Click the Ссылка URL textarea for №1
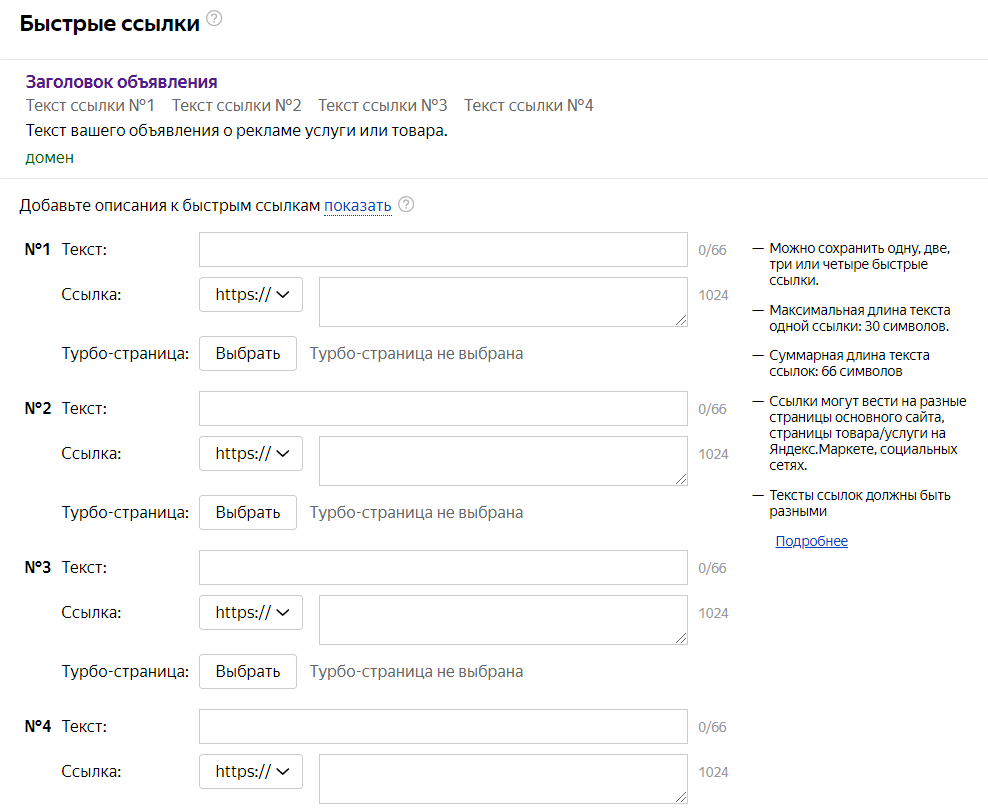Viewport: 988px width, 808px height. click(502, 301)
